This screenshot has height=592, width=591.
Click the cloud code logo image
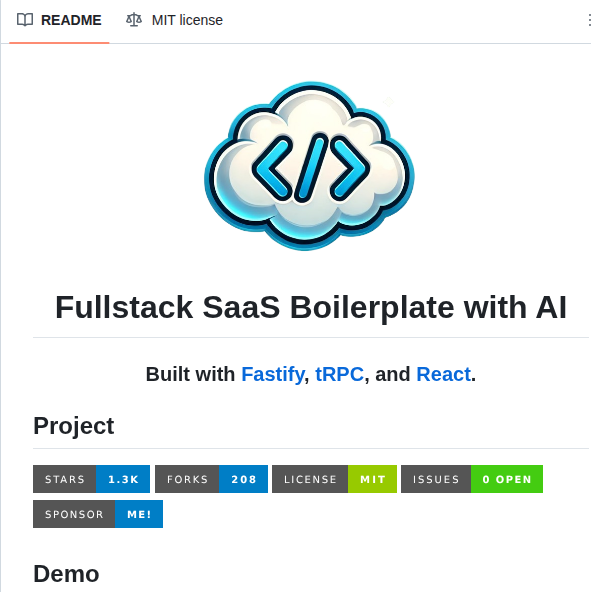309,166
